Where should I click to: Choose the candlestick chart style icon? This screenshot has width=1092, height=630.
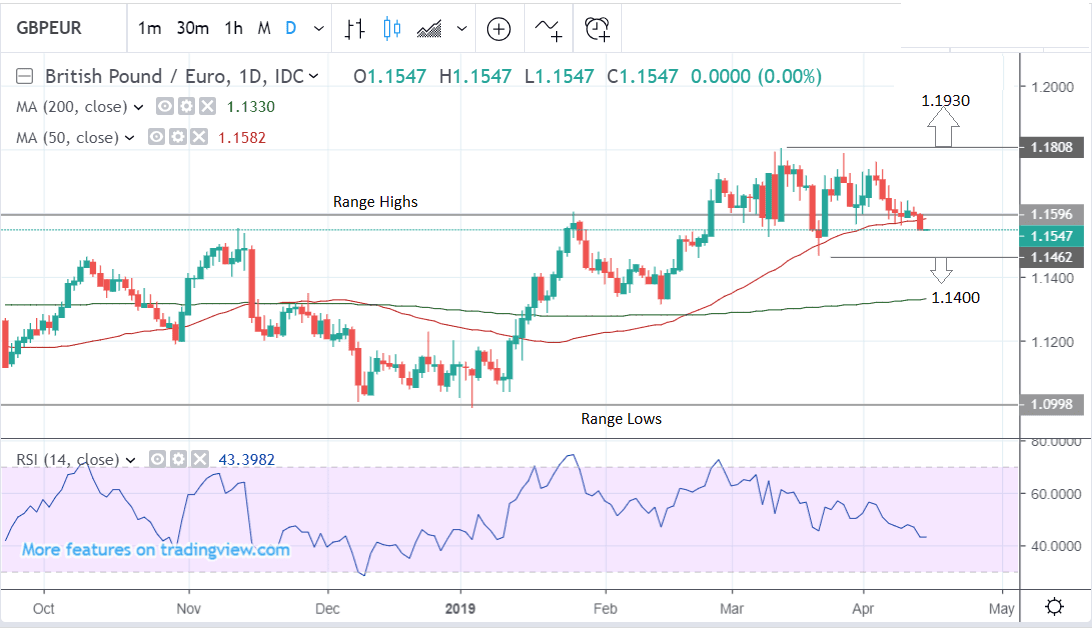[392, 29]
